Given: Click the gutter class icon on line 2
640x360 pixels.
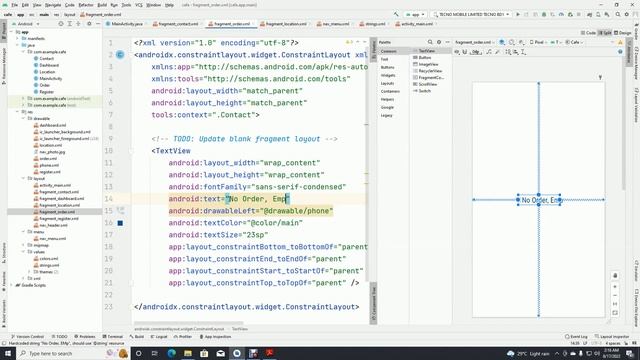Looking at the screenshot, I should tap(120, 54).
